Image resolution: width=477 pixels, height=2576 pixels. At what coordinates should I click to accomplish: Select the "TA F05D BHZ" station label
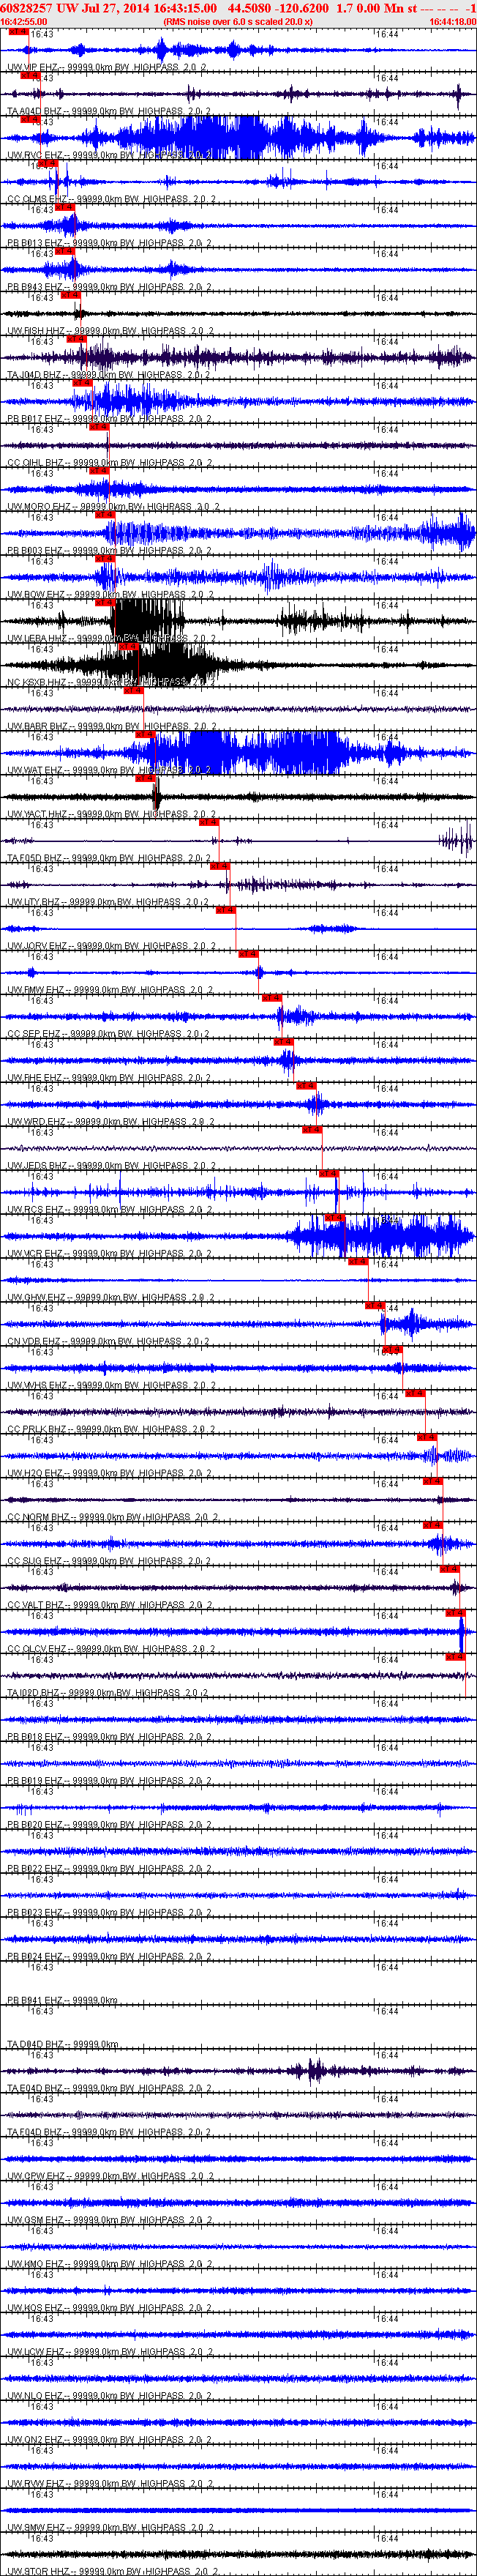(x=34, y=858)
